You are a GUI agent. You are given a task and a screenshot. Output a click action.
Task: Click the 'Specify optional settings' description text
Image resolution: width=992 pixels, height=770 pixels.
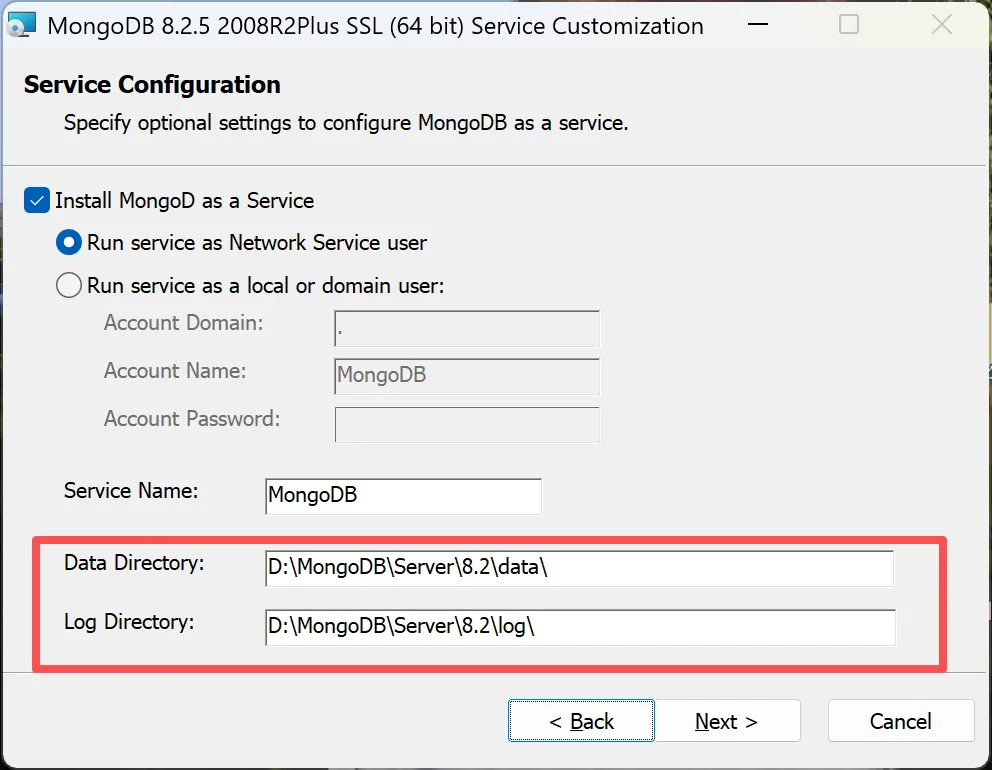[346, 123]
